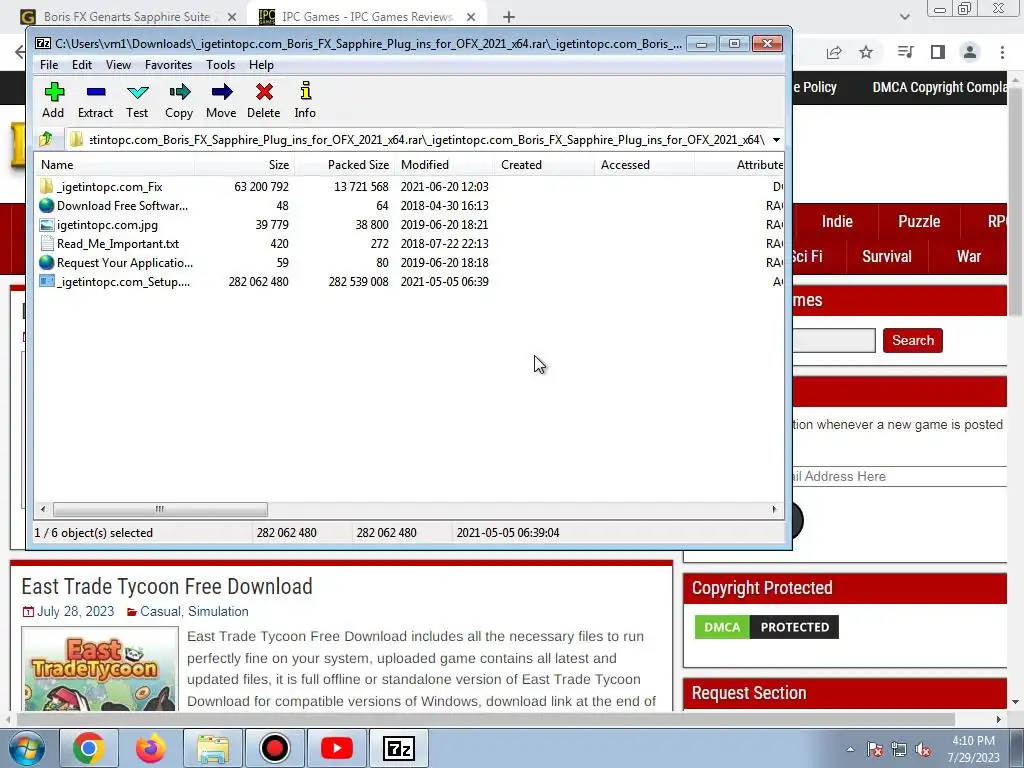The width and height of the screenshot is (1024, 768).
Task: Click the East Trade Tycoon thumbnail
Action: pos(100,669)
